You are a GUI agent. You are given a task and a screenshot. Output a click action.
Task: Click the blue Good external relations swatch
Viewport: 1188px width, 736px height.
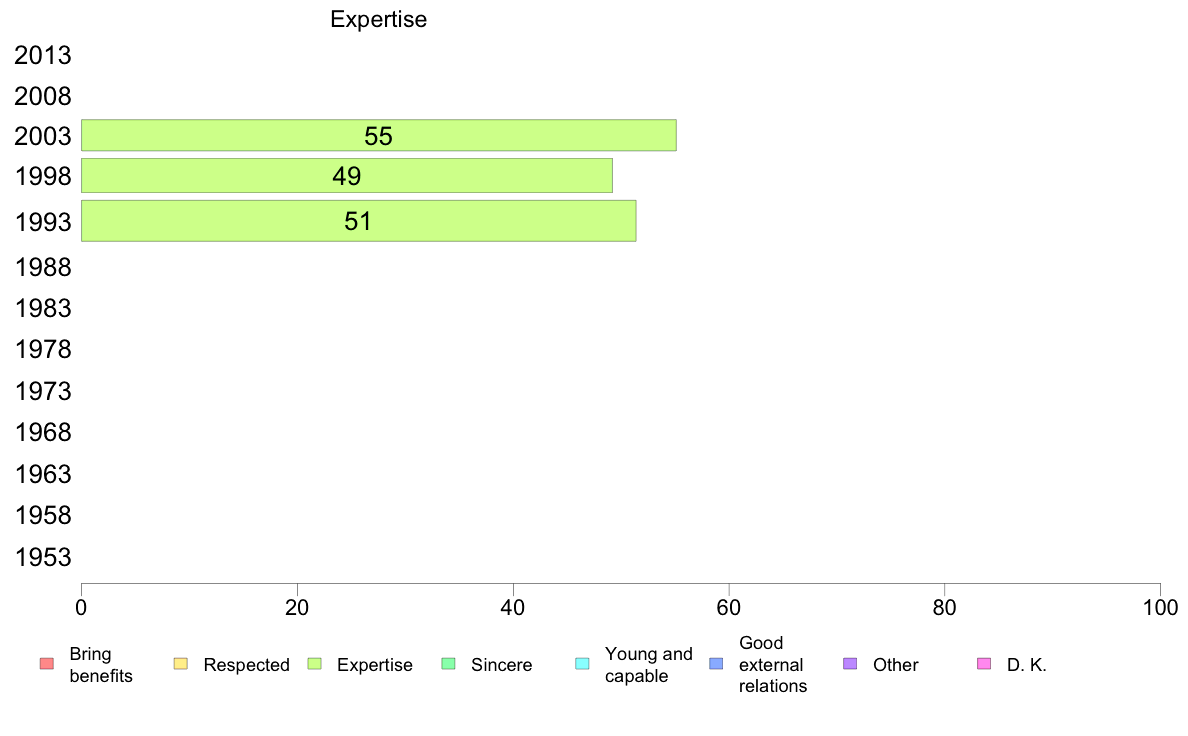coord(716,664)
